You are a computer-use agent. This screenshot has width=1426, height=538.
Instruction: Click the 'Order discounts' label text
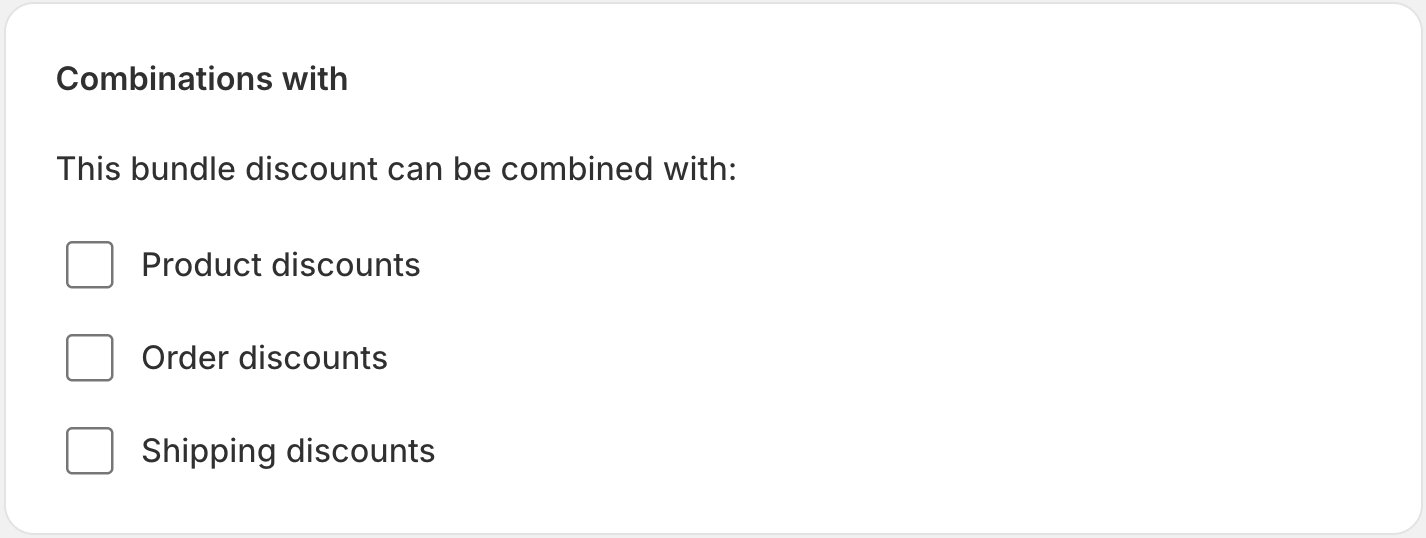tap(264, 358)
